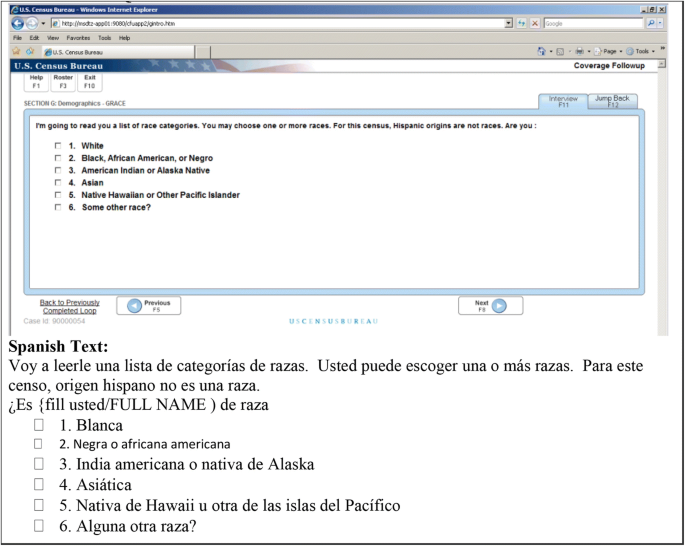Image resolution: width=685 pixels, height=546 pixels.
Task: Click Back to Previously Completed Loop link
Action: (69, 306)
